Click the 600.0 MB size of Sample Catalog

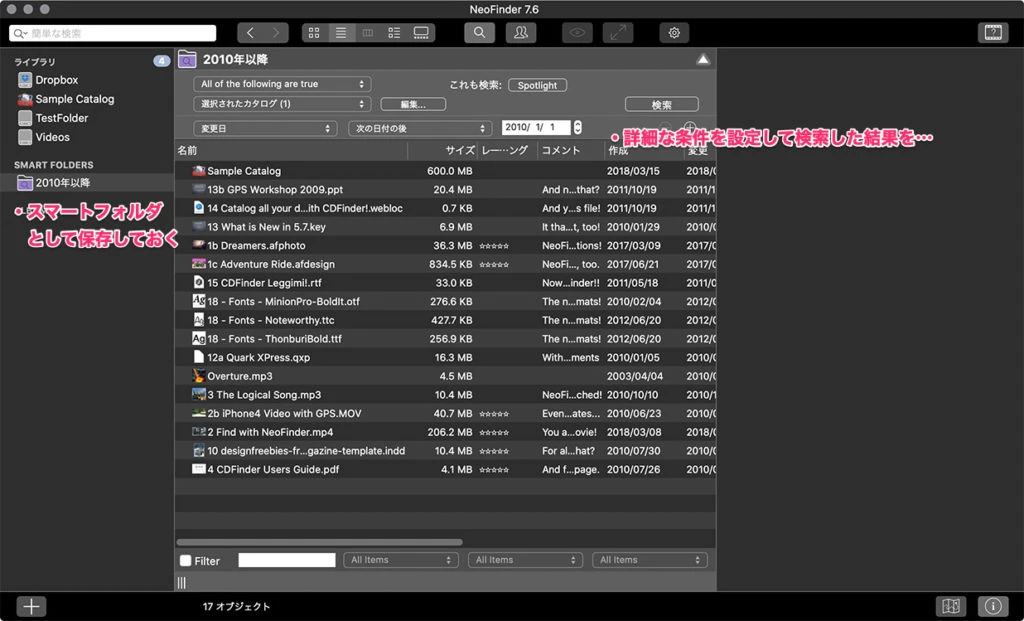[x=450, y=171]
